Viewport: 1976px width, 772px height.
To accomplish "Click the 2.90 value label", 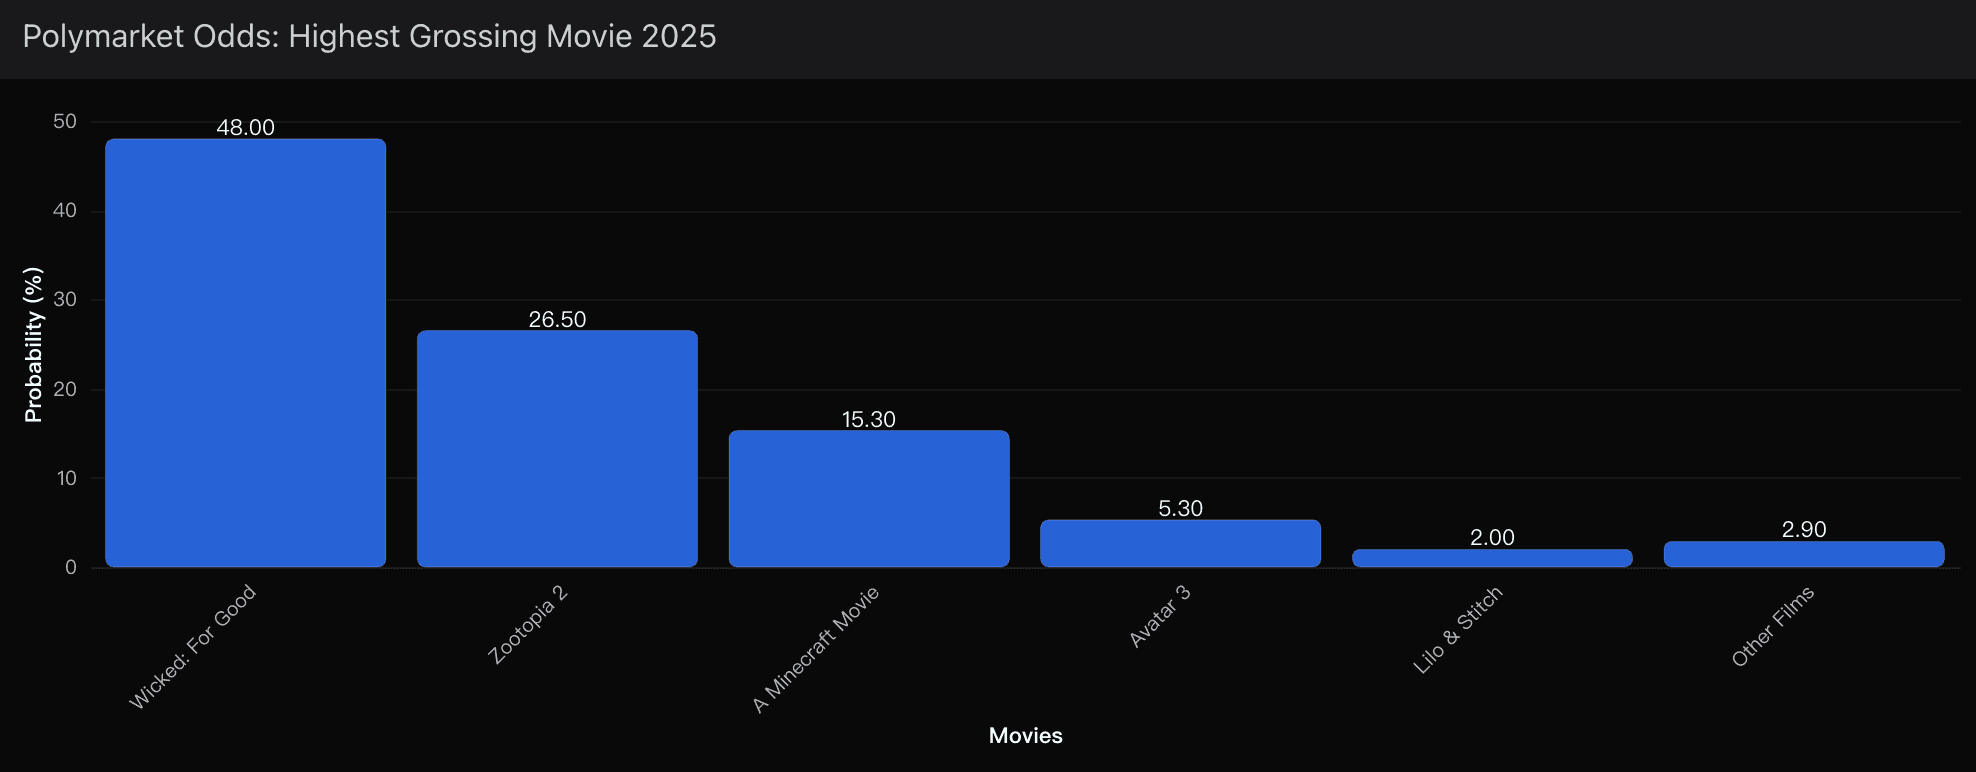I will (x=1804, y=529).
